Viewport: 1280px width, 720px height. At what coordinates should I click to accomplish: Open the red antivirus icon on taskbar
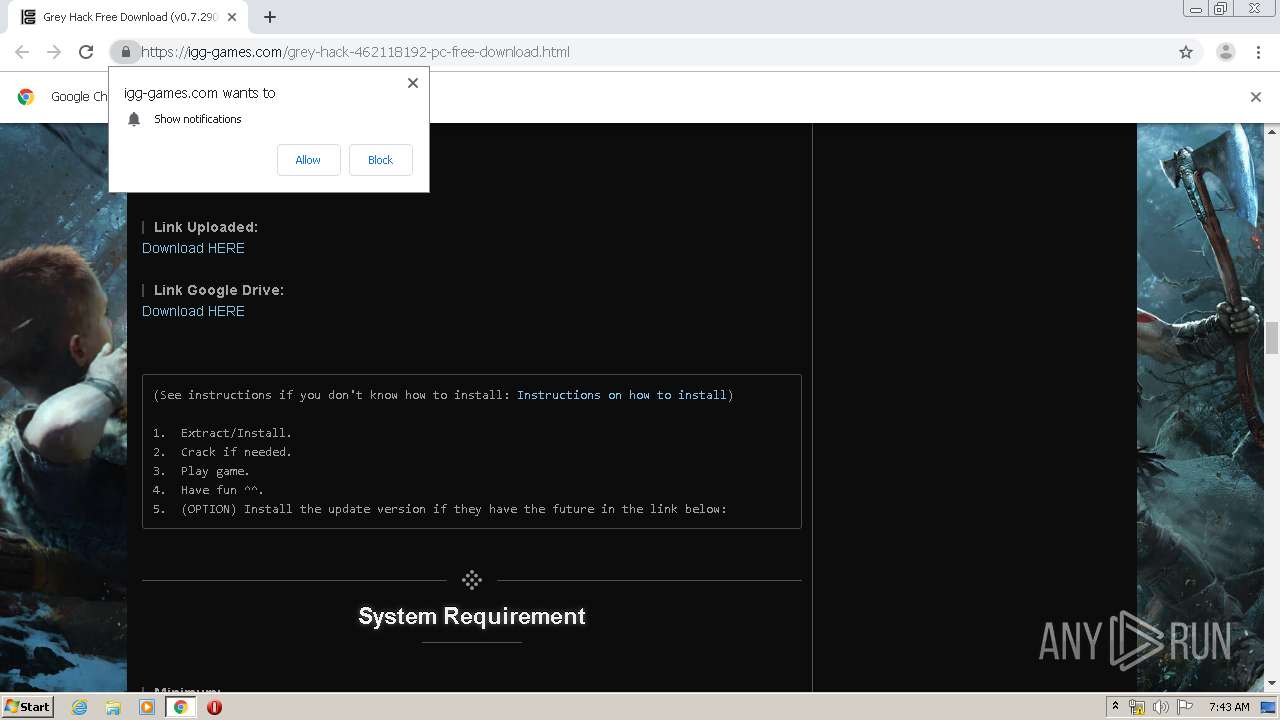[214, 707]
